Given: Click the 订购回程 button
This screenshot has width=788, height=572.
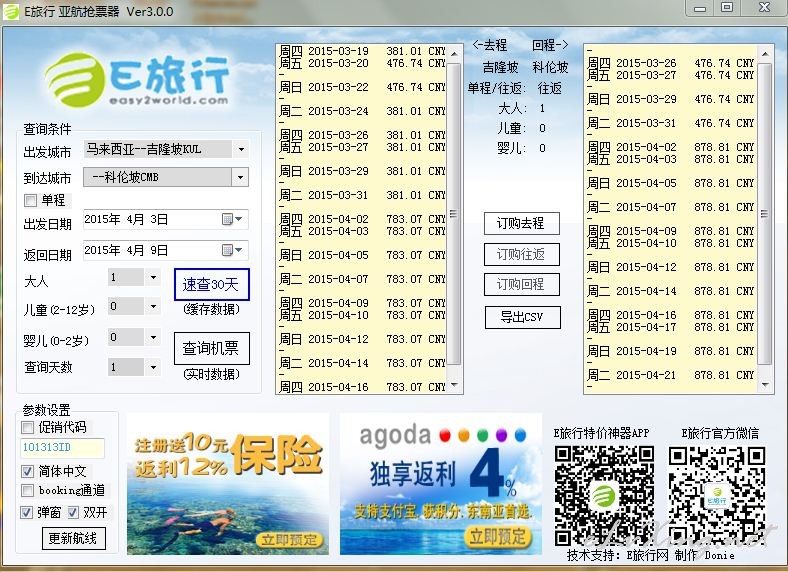Looking at the screenshot, I should [x=522, y=284].
